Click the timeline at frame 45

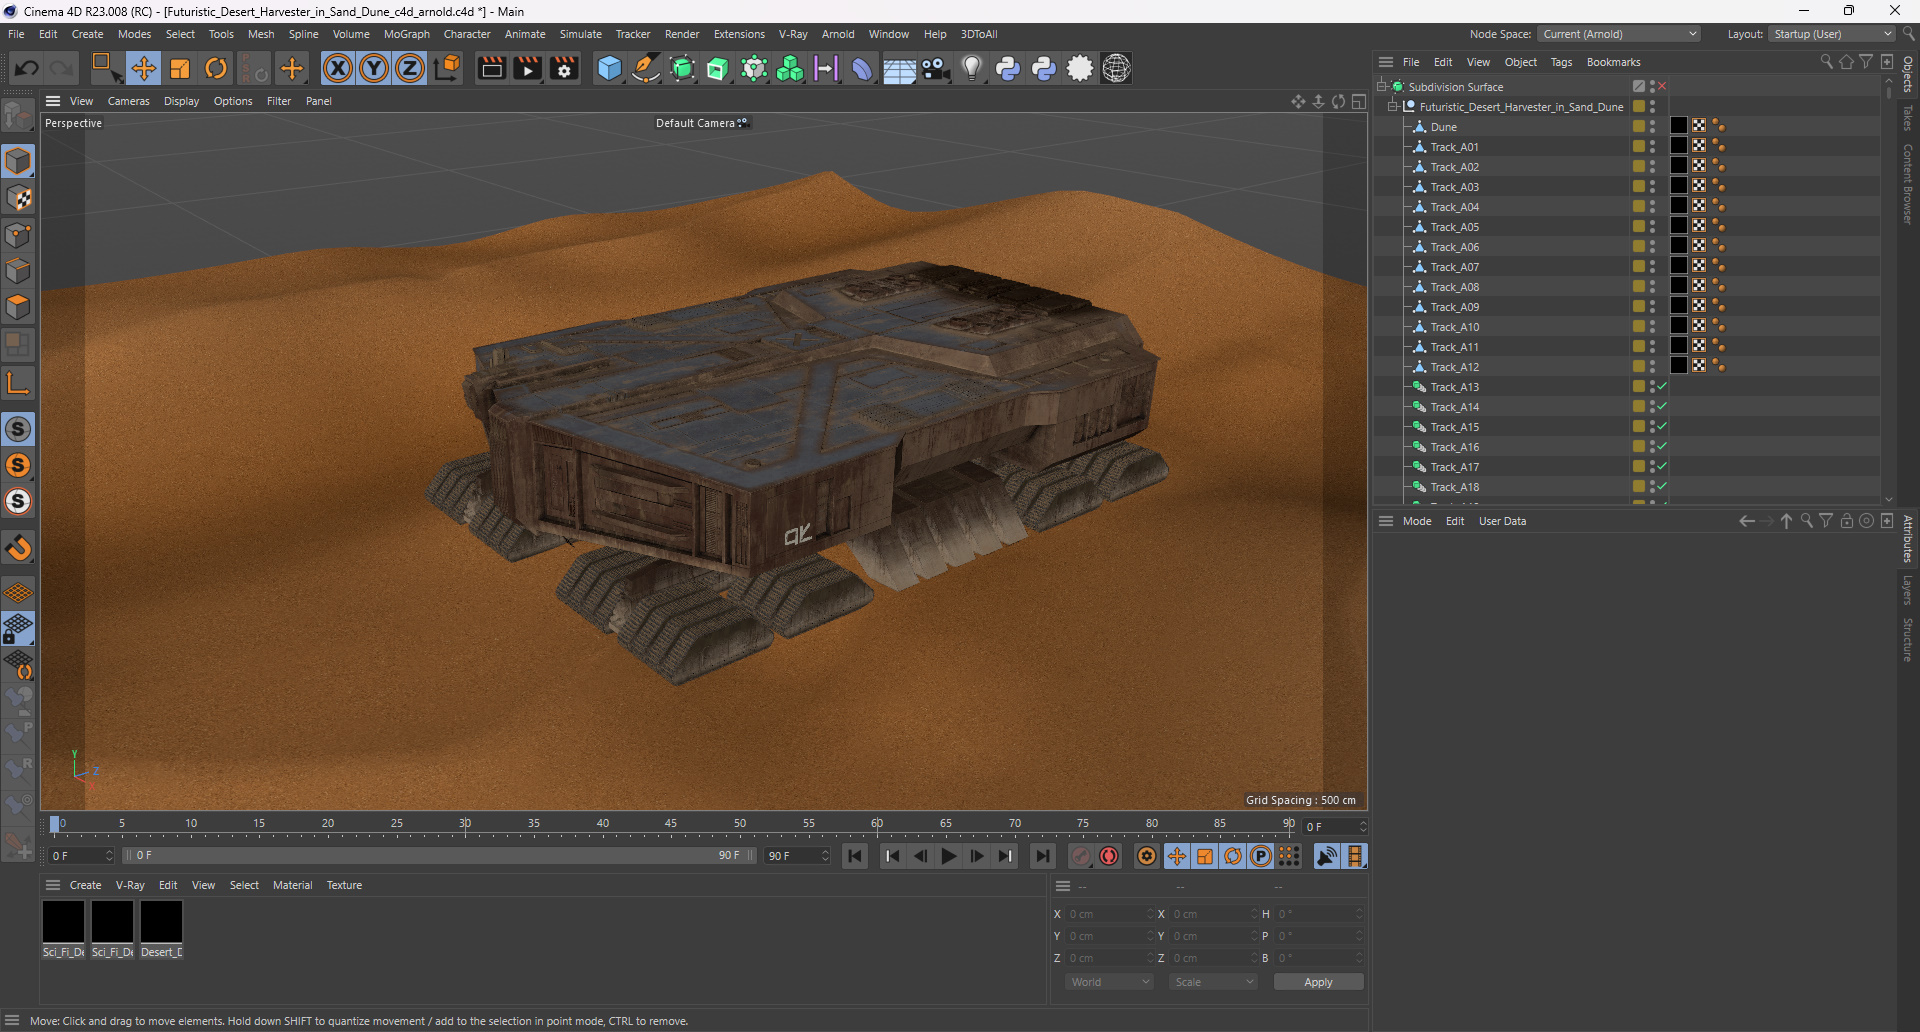tap(671, 826)
